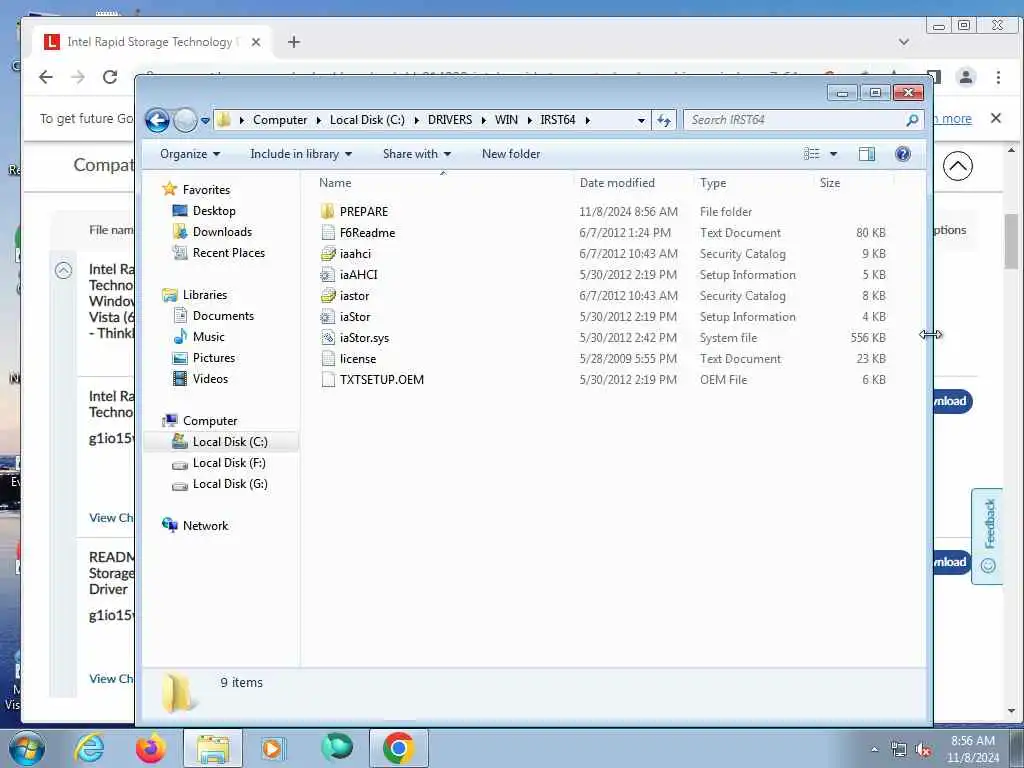Show hidden tray icons arrow
This screenshot has width=1024, height=768.
click(x=874, y=749)
